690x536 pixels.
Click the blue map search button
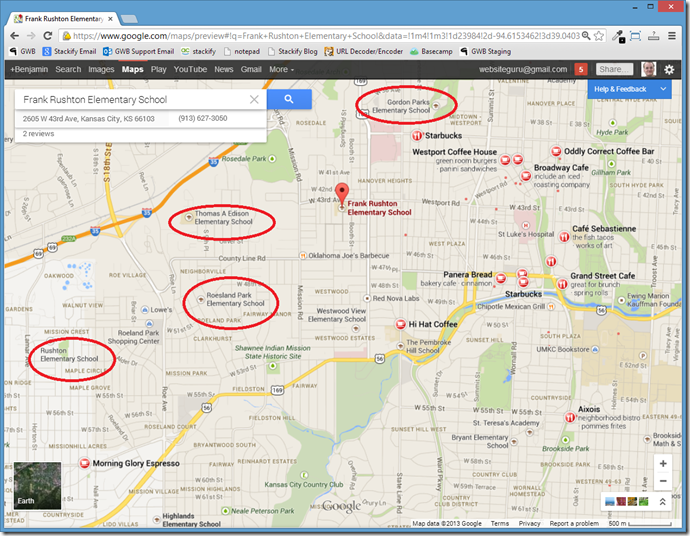click(289, 99)
